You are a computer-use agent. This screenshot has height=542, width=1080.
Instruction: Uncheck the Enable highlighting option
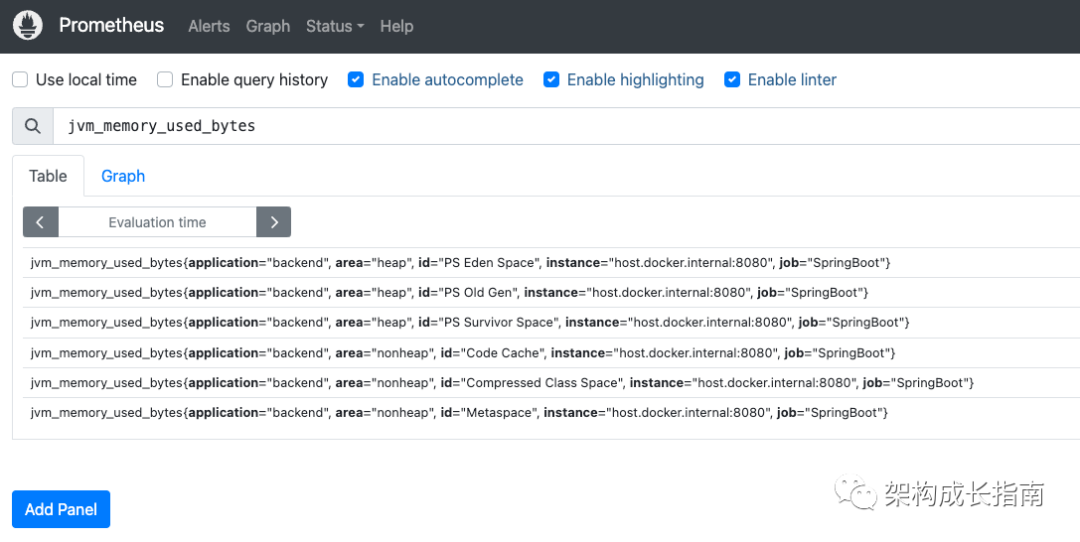click(551, 80)
